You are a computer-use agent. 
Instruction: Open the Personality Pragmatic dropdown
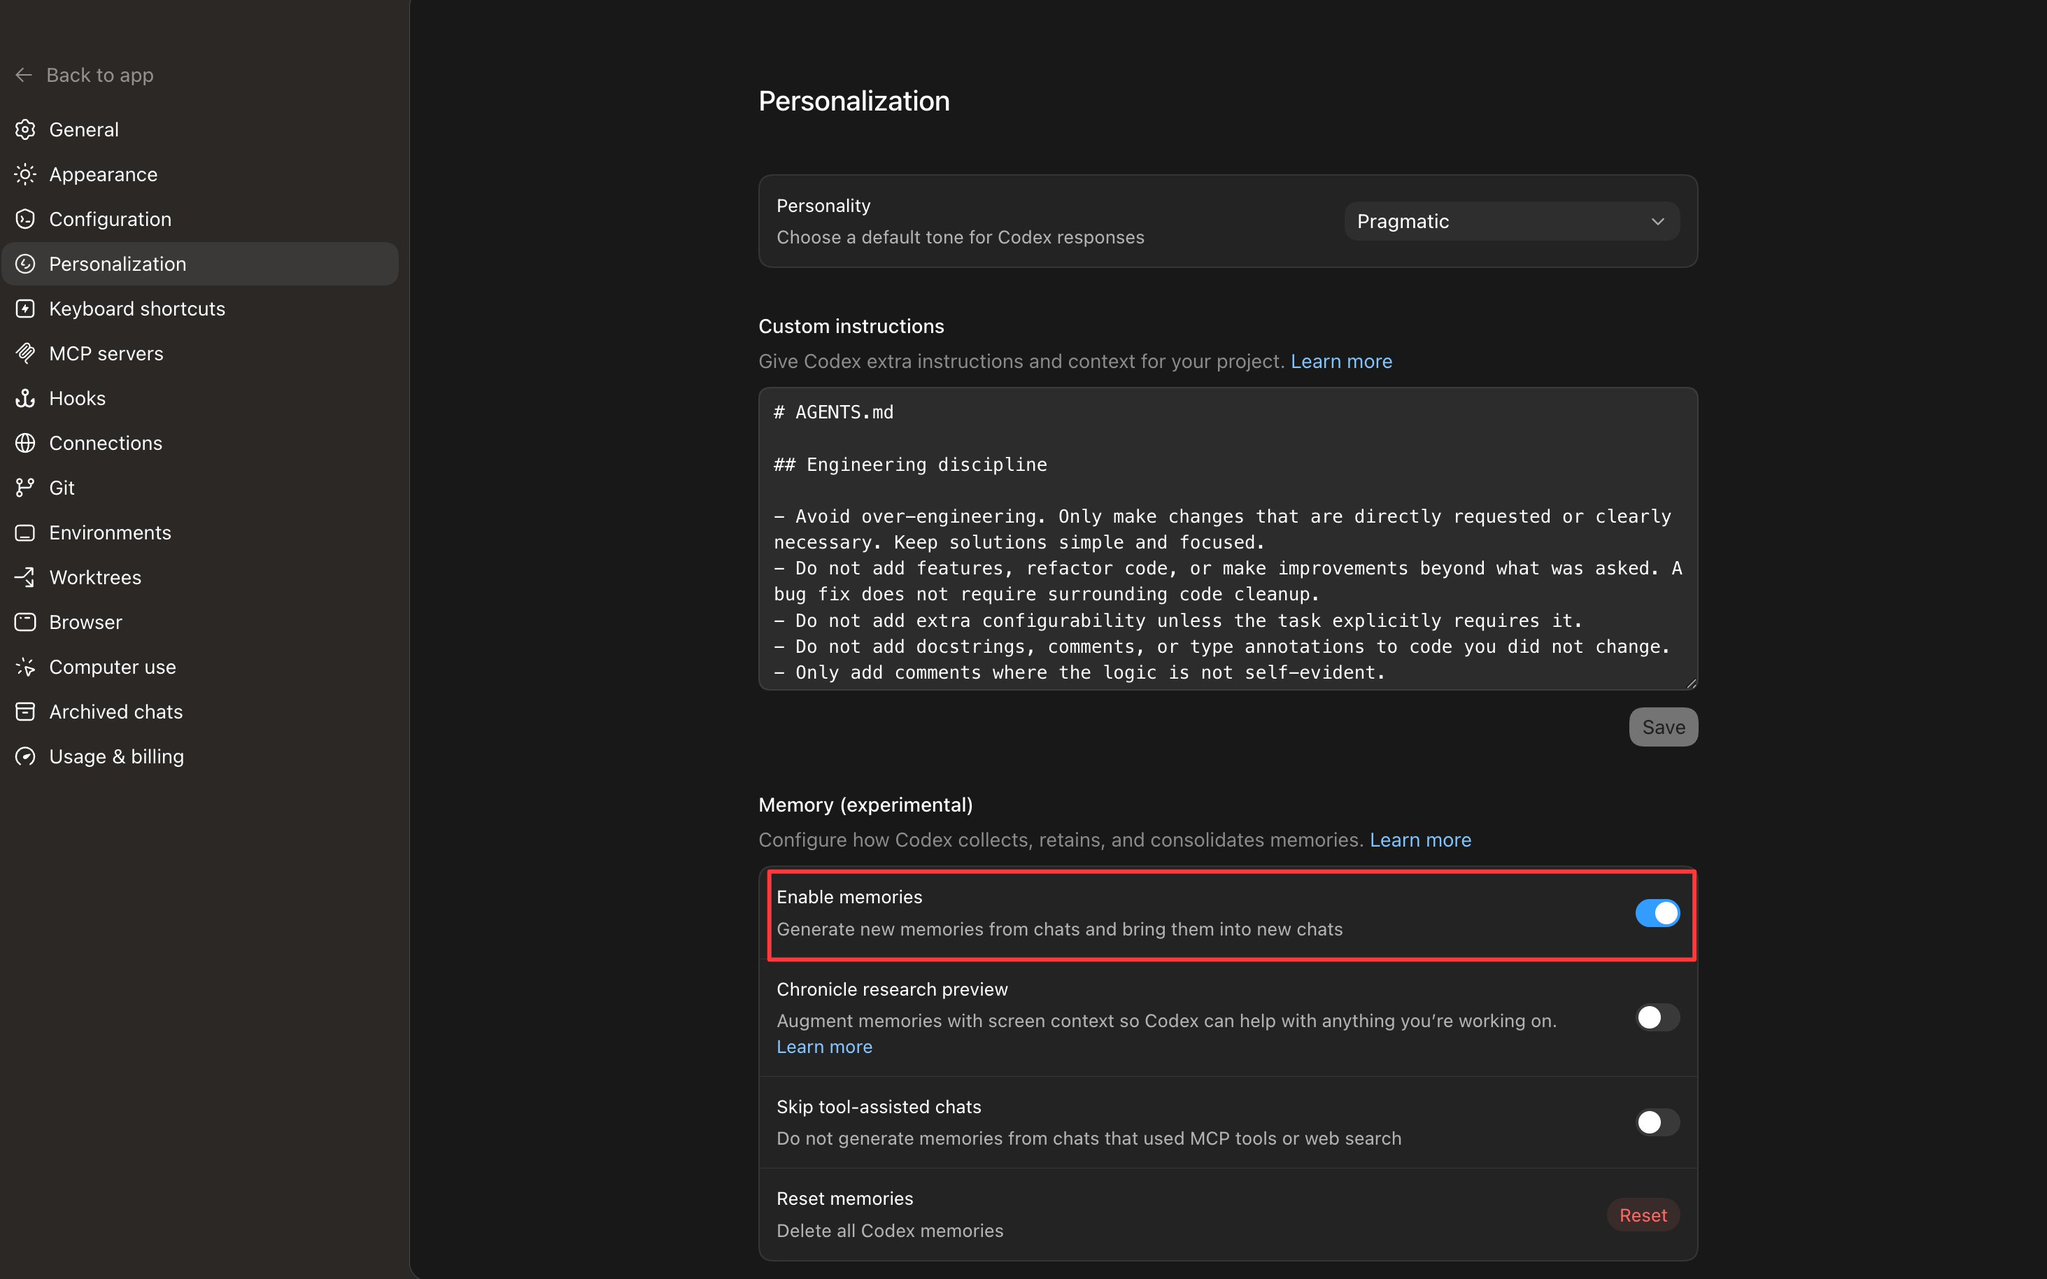pyautogui.click(x=1511, y=222)
